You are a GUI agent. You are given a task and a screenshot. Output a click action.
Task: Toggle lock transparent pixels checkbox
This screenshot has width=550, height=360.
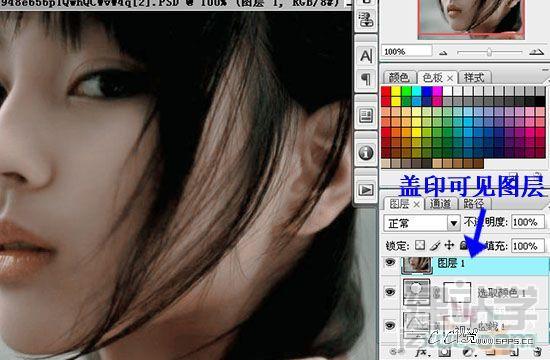click(420, 245)
